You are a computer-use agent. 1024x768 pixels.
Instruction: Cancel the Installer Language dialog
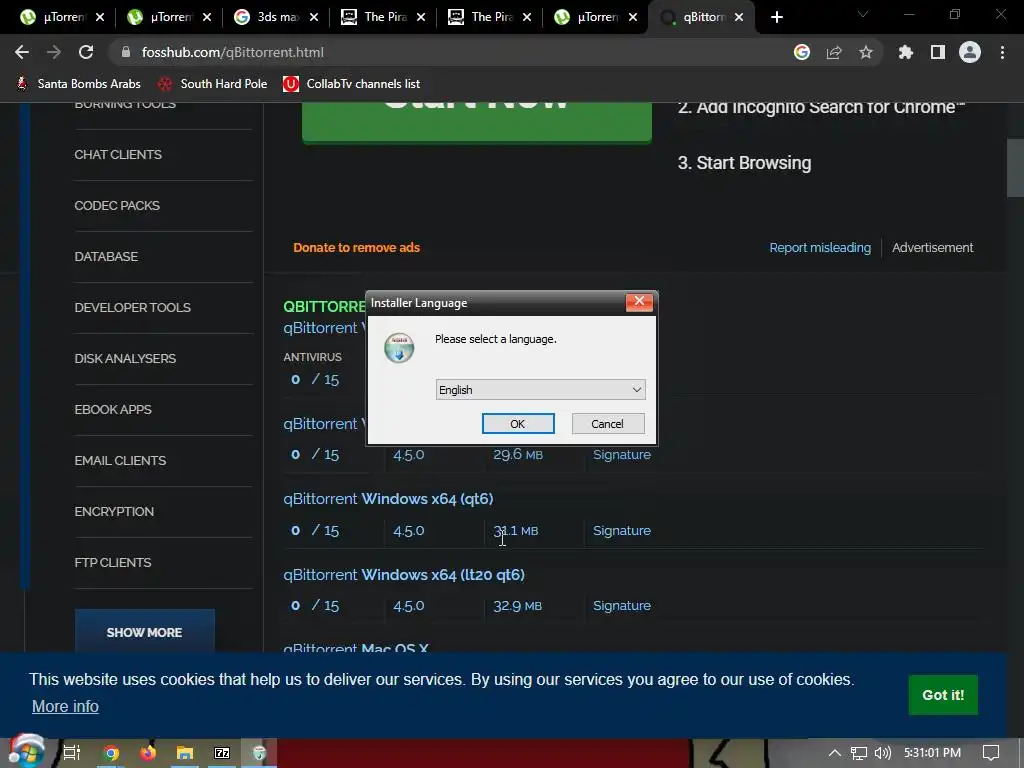[607, 424]
